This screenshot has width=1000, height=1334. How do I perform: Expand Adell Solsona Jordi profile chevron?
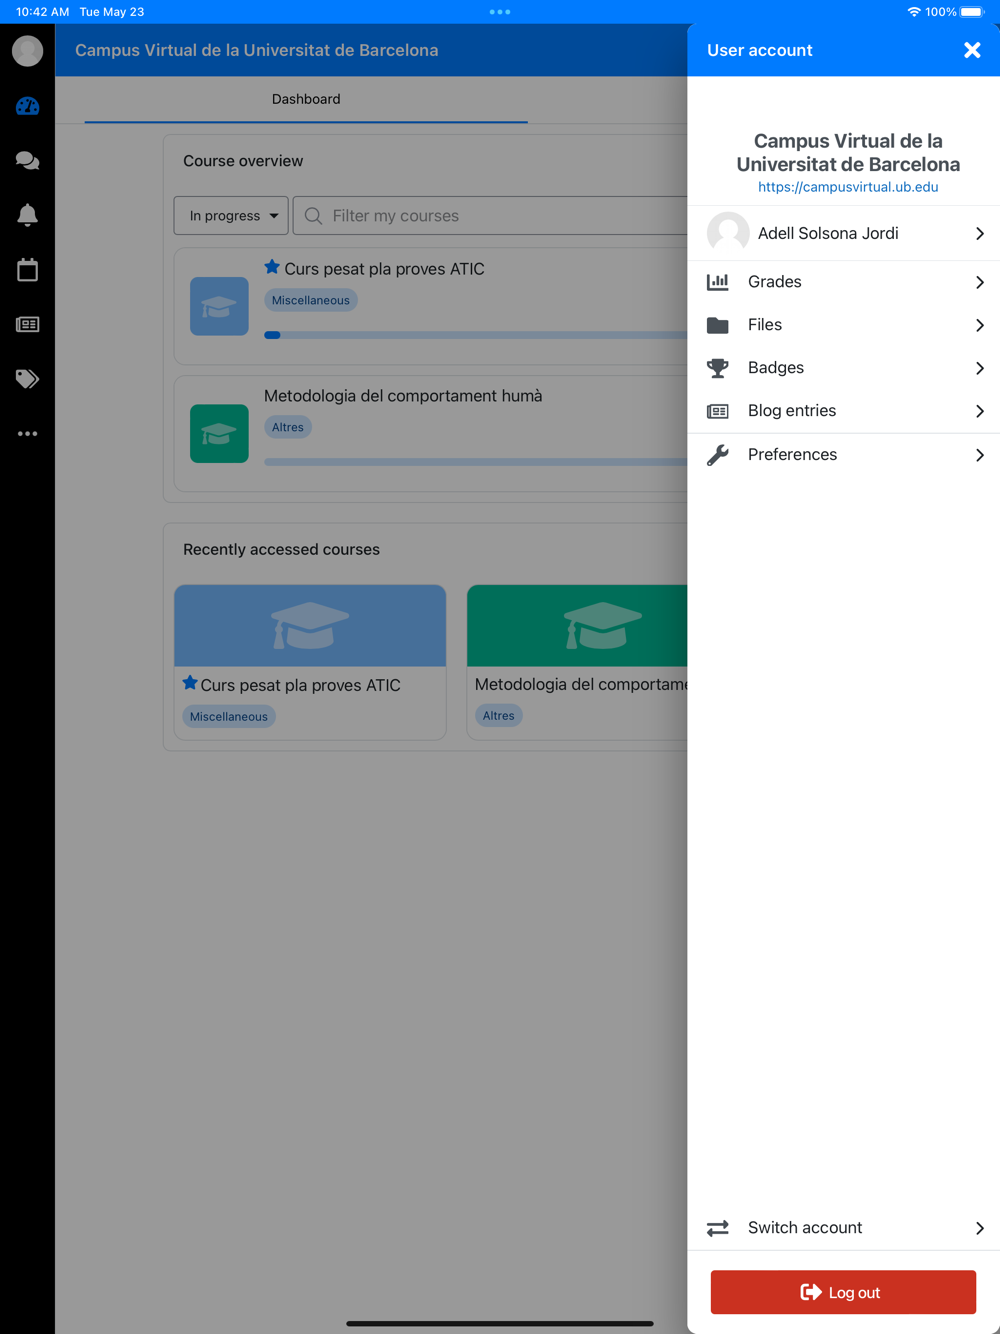point(980,233)
